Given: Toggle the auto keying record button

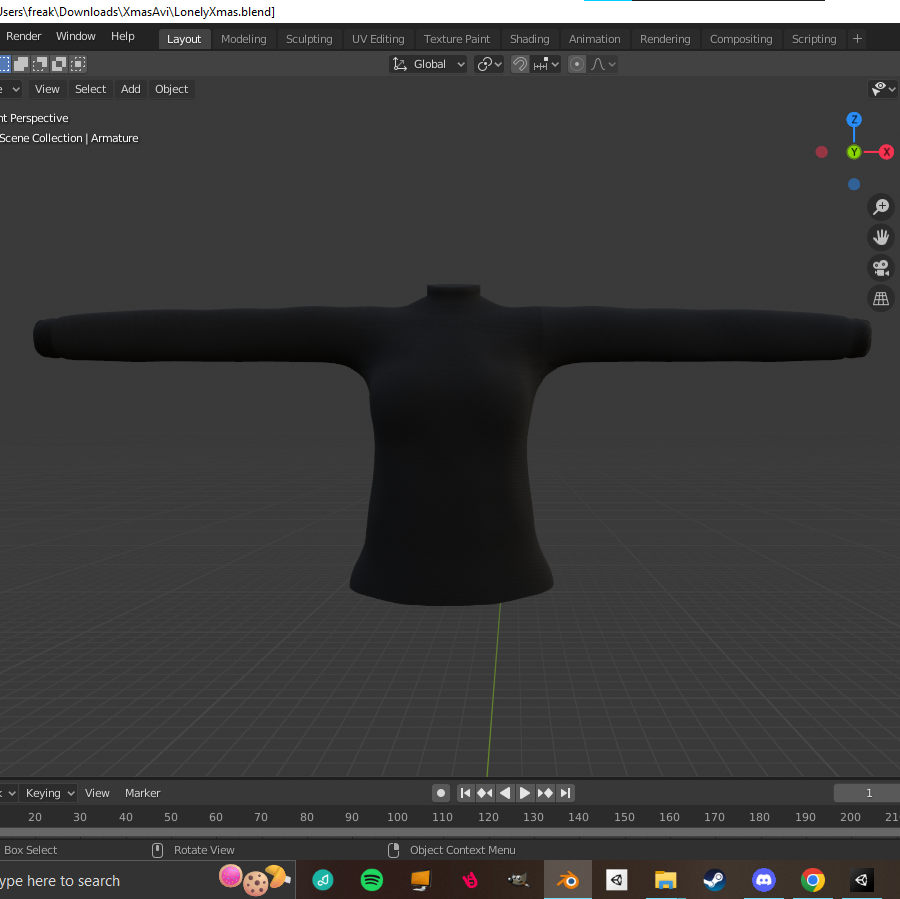Looking at the screenshot, I should (441, 793).
